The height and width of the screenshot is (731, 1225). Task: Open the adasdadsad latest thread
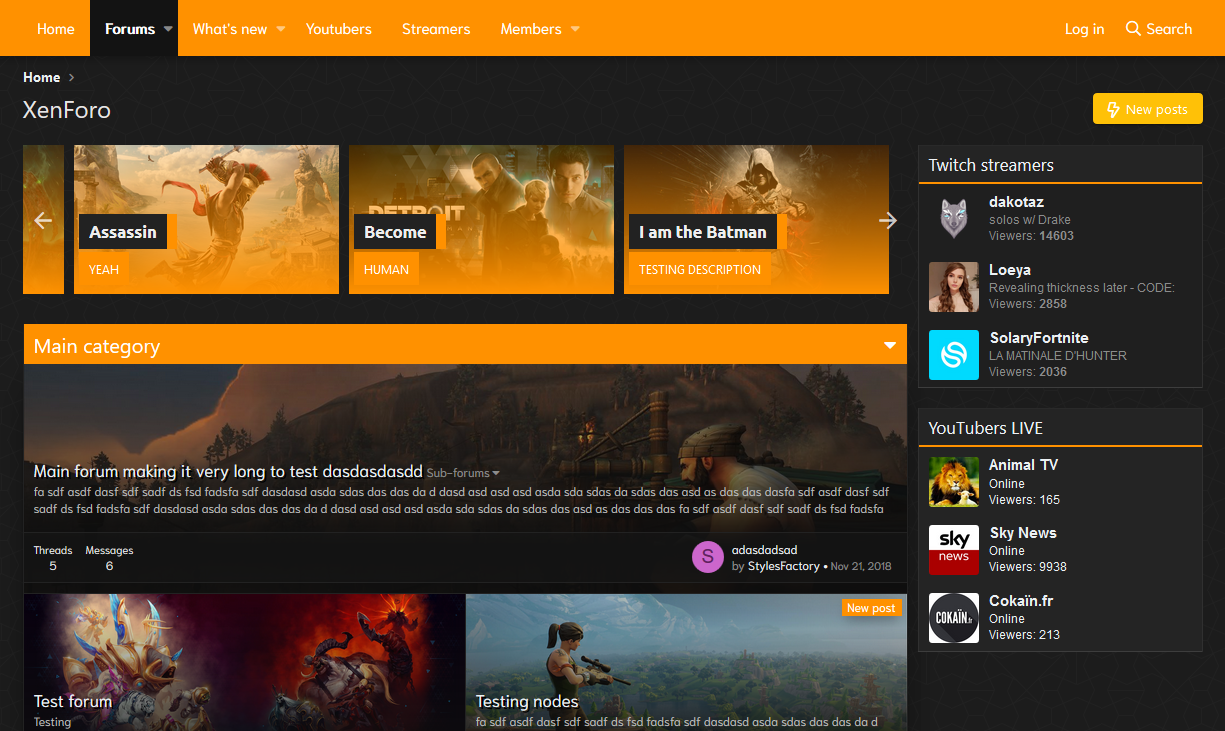pyautogui.click(x=765, y=549)
